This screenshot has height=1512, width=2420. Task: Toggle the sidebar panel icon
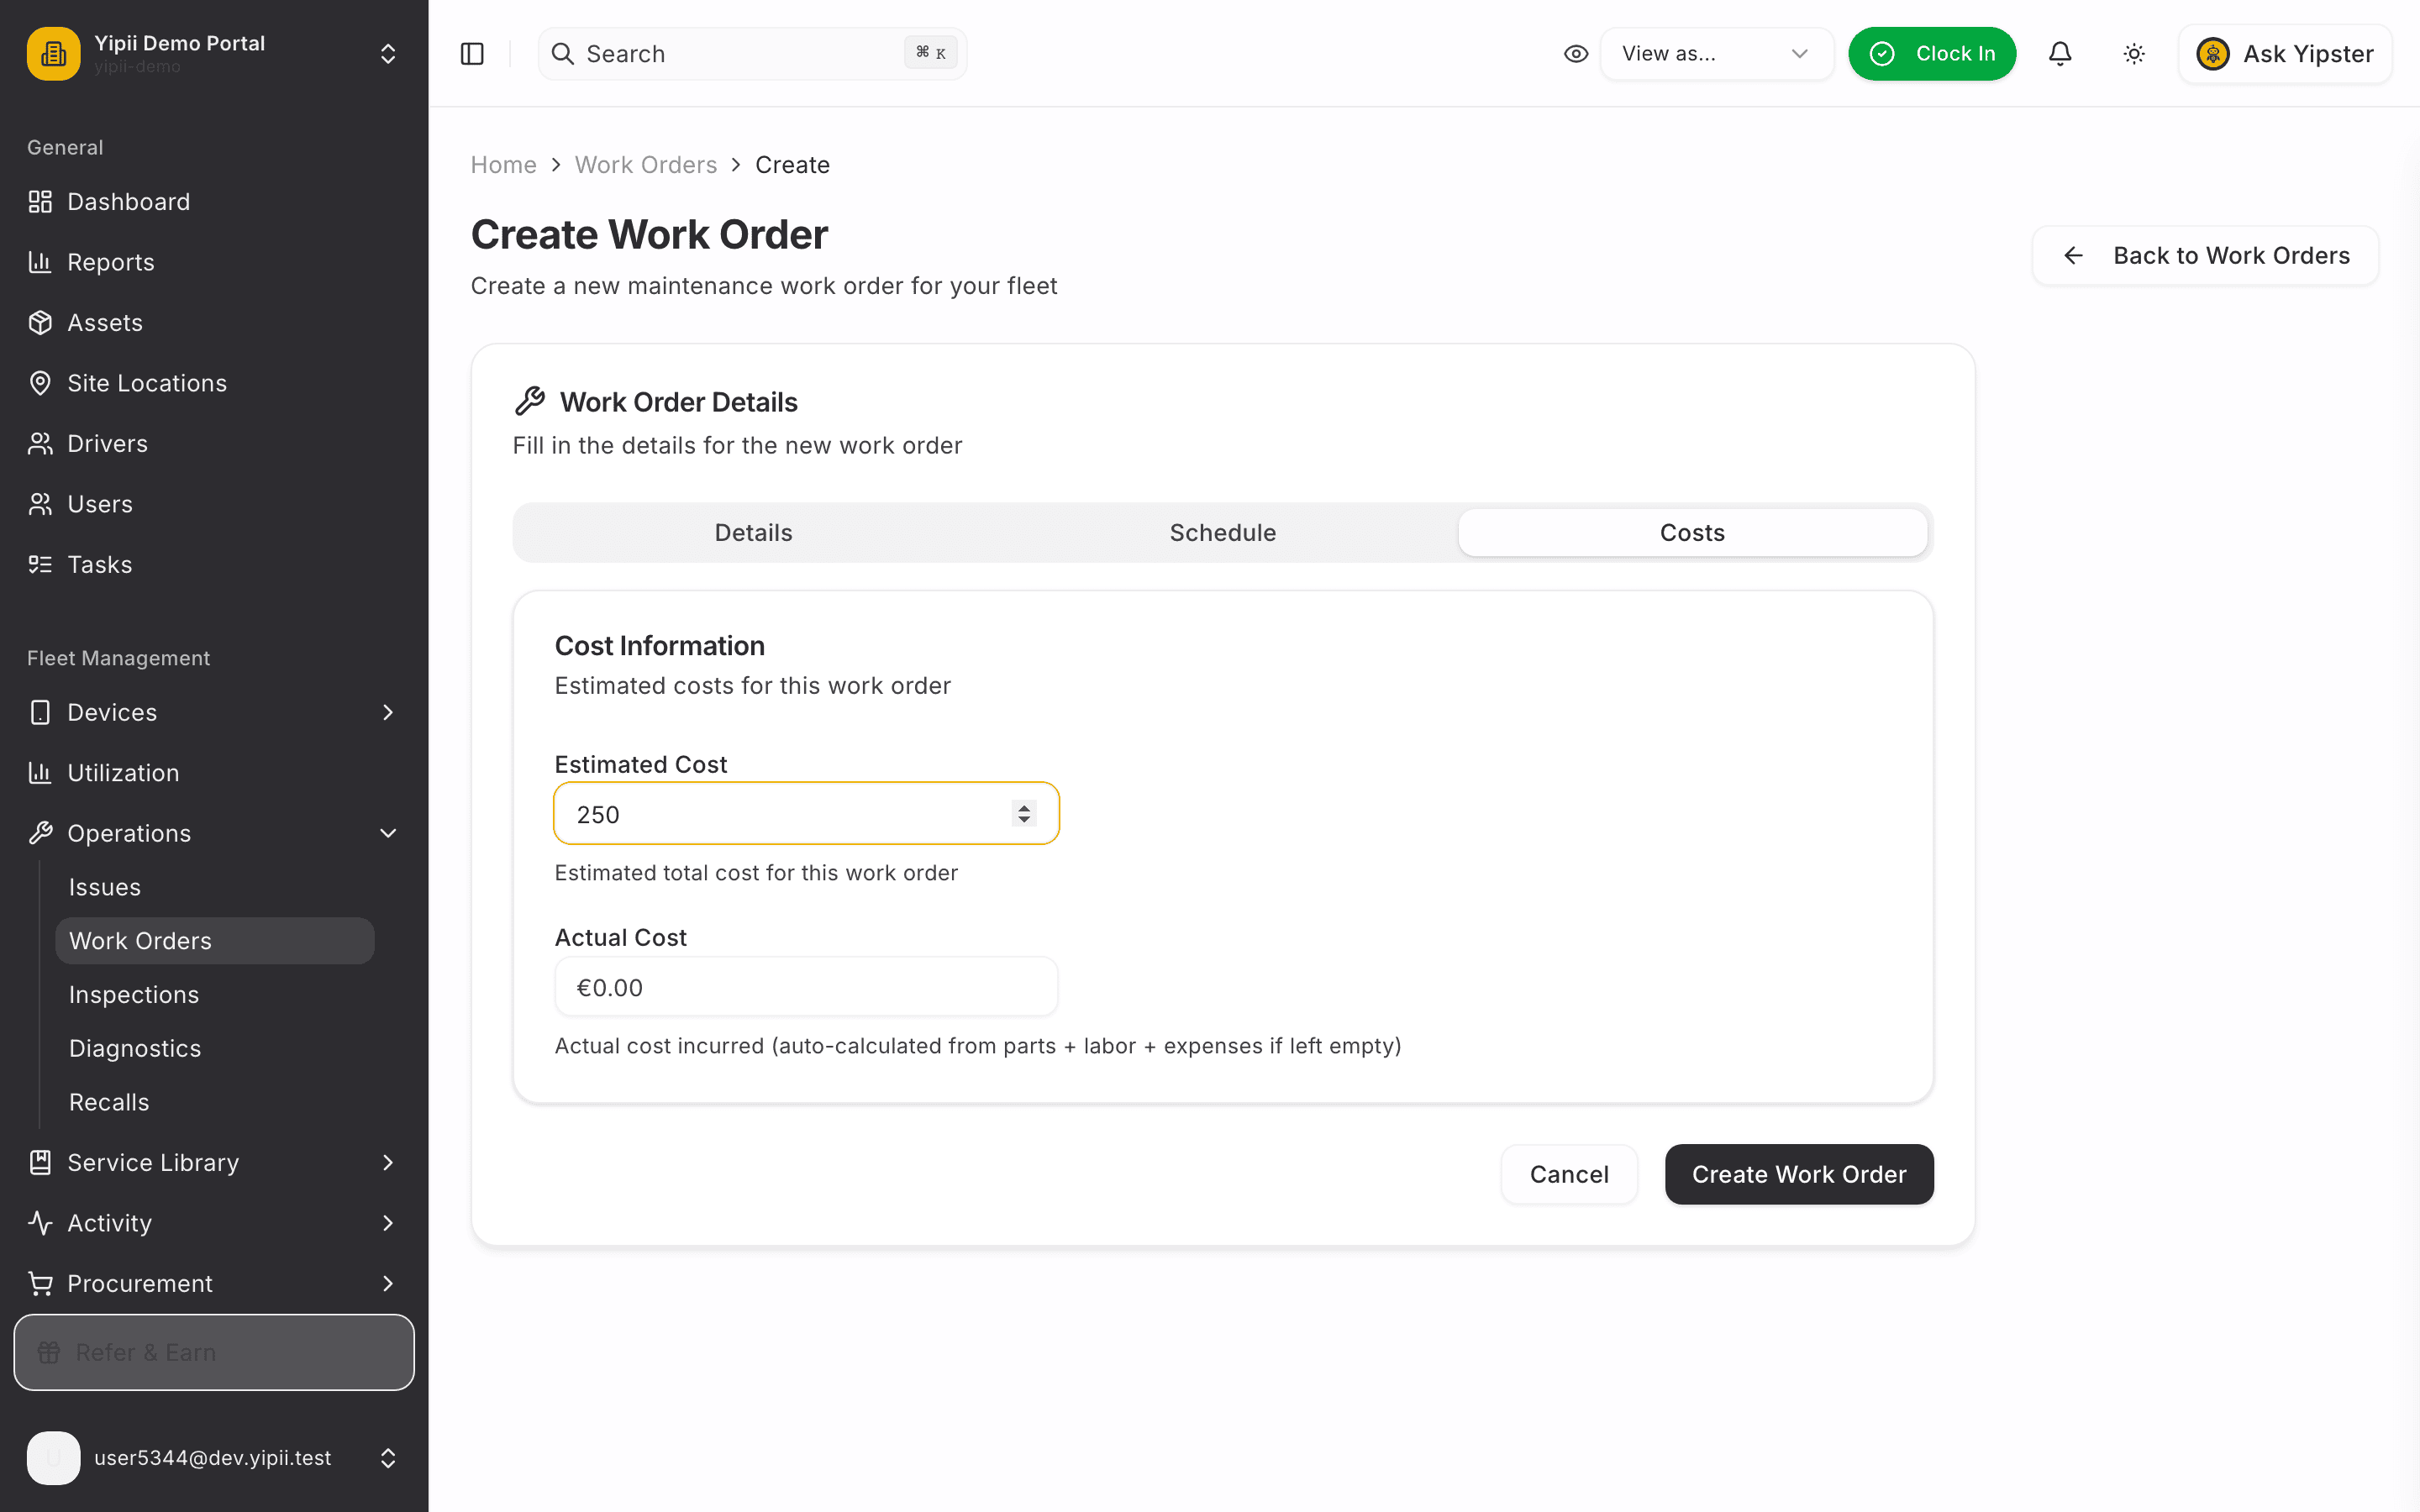point(472,54)
